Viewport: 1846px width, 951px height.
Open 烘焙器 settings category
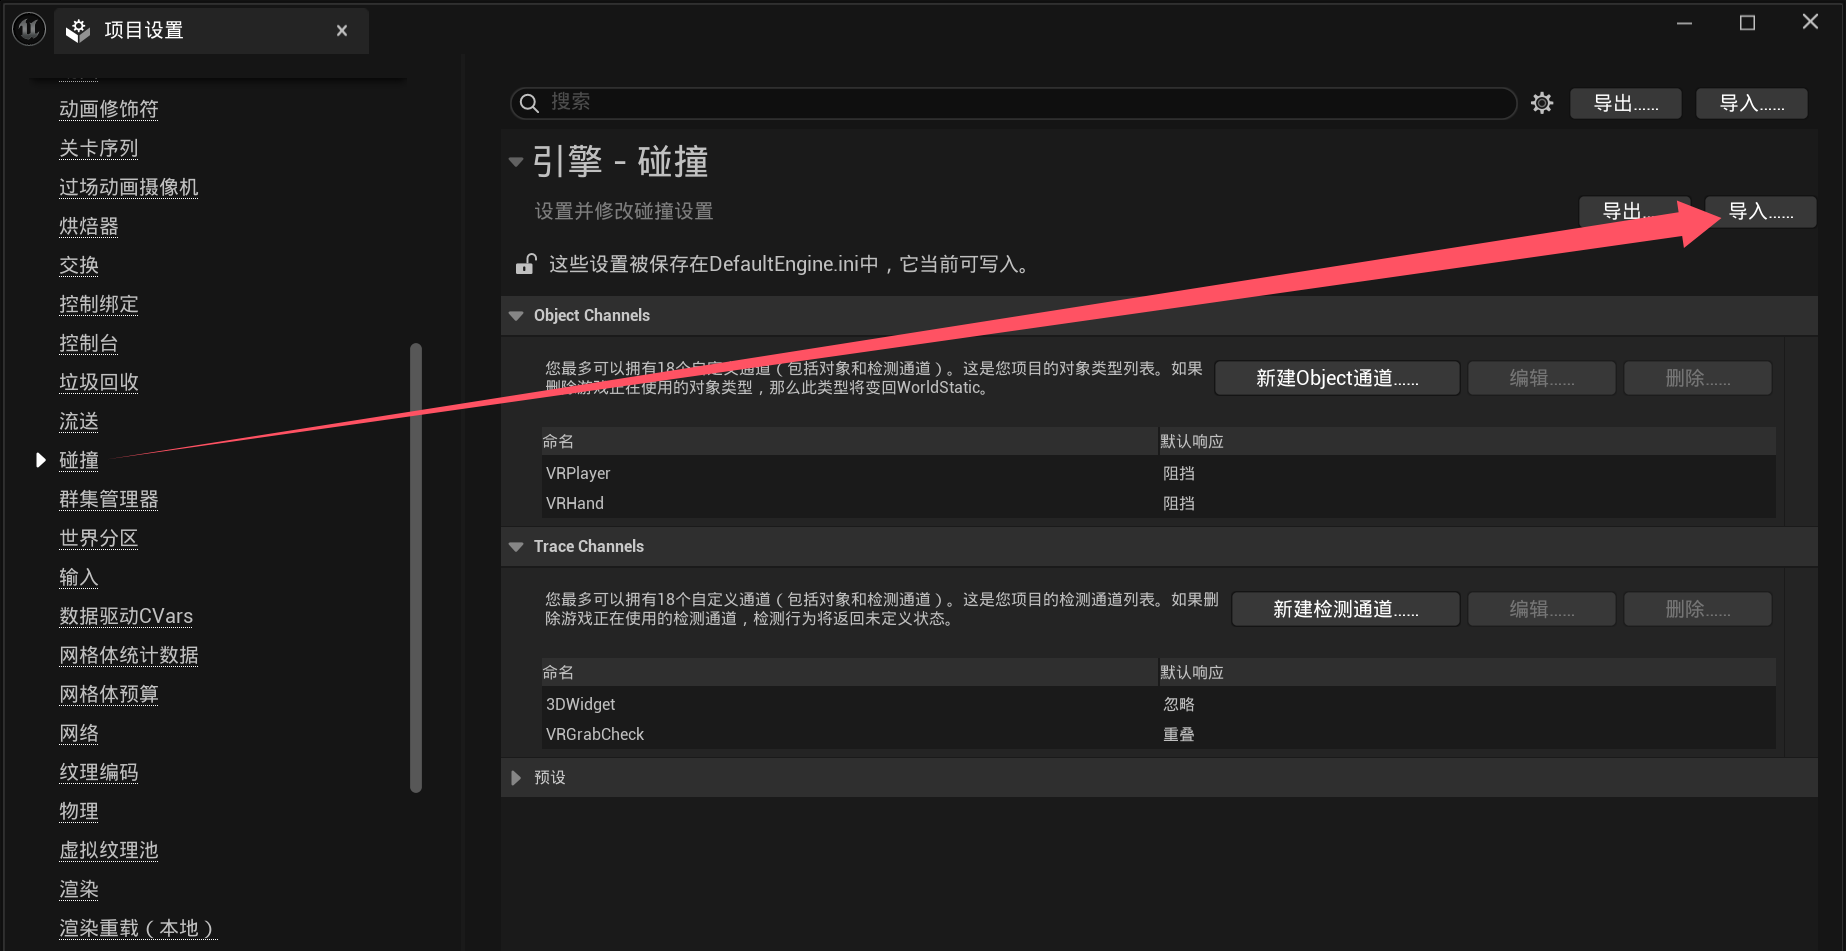[89, 226]
